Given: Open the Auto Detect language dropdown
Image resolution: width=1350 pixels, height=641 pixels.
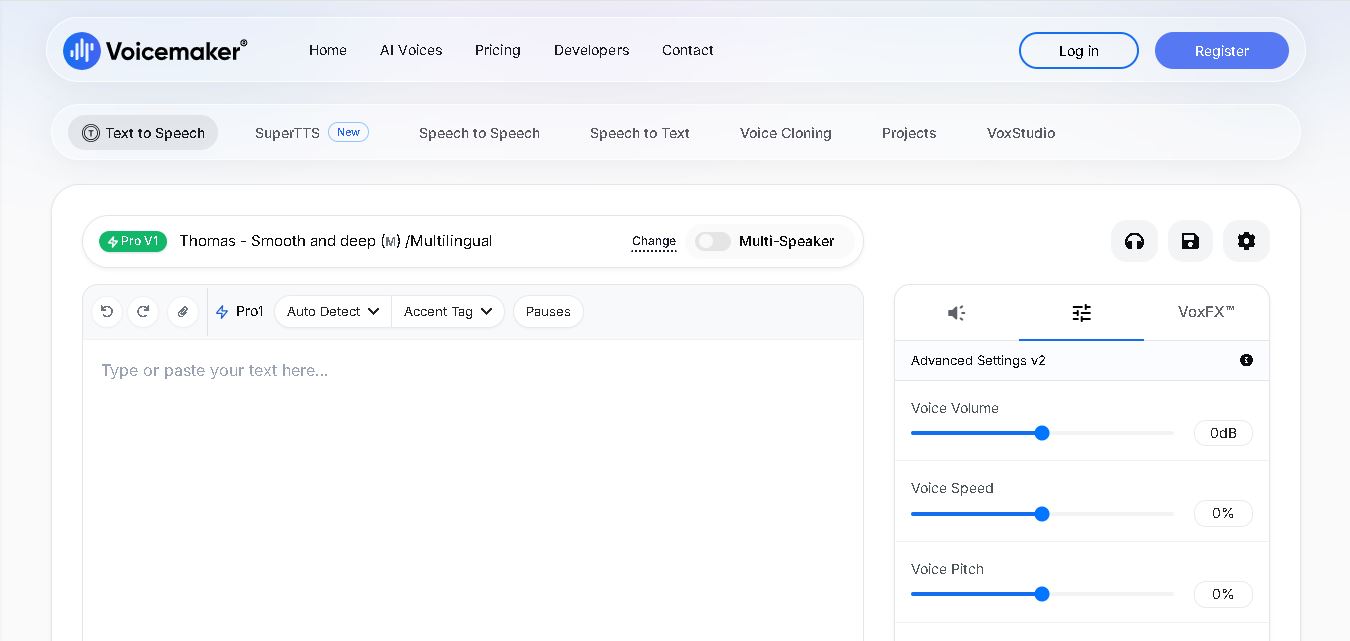Looking at the screenshot, I should [x=333, y=312].
